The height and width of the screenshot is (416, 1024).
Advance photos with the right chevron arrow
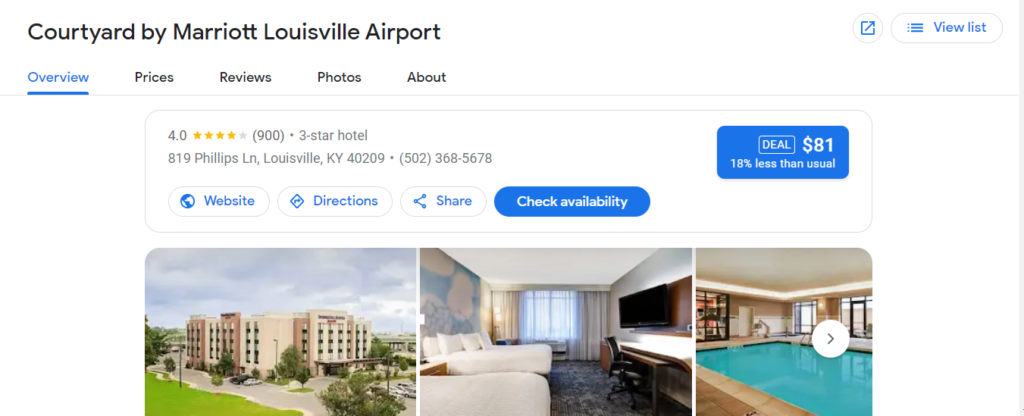pos(831,339)
